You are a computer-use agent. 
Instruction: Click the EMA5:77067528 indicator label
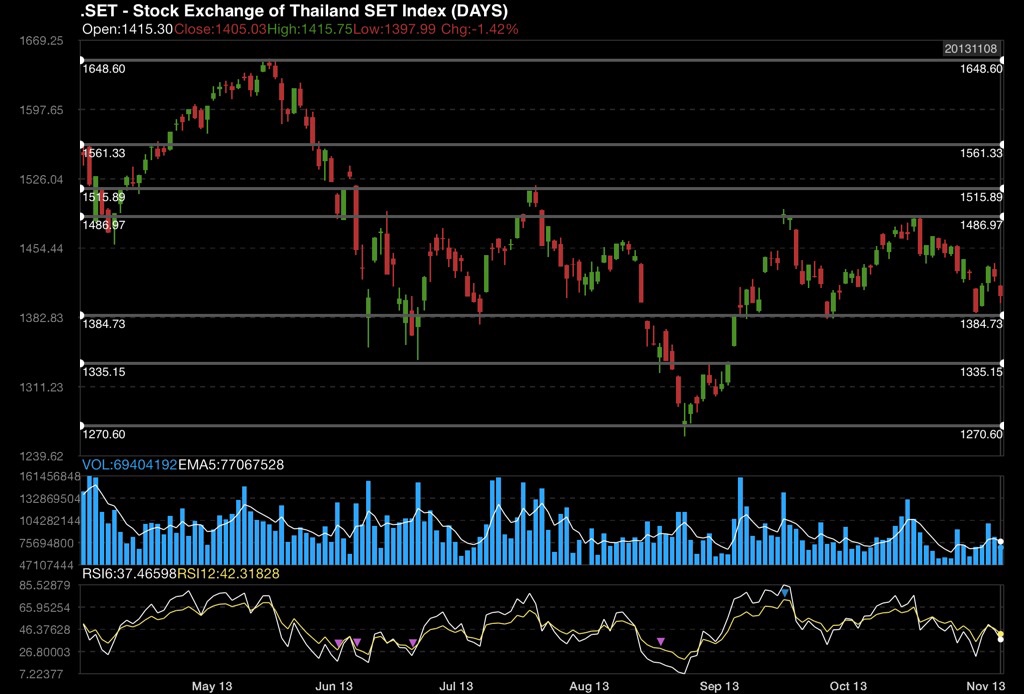tap(231, 465)
